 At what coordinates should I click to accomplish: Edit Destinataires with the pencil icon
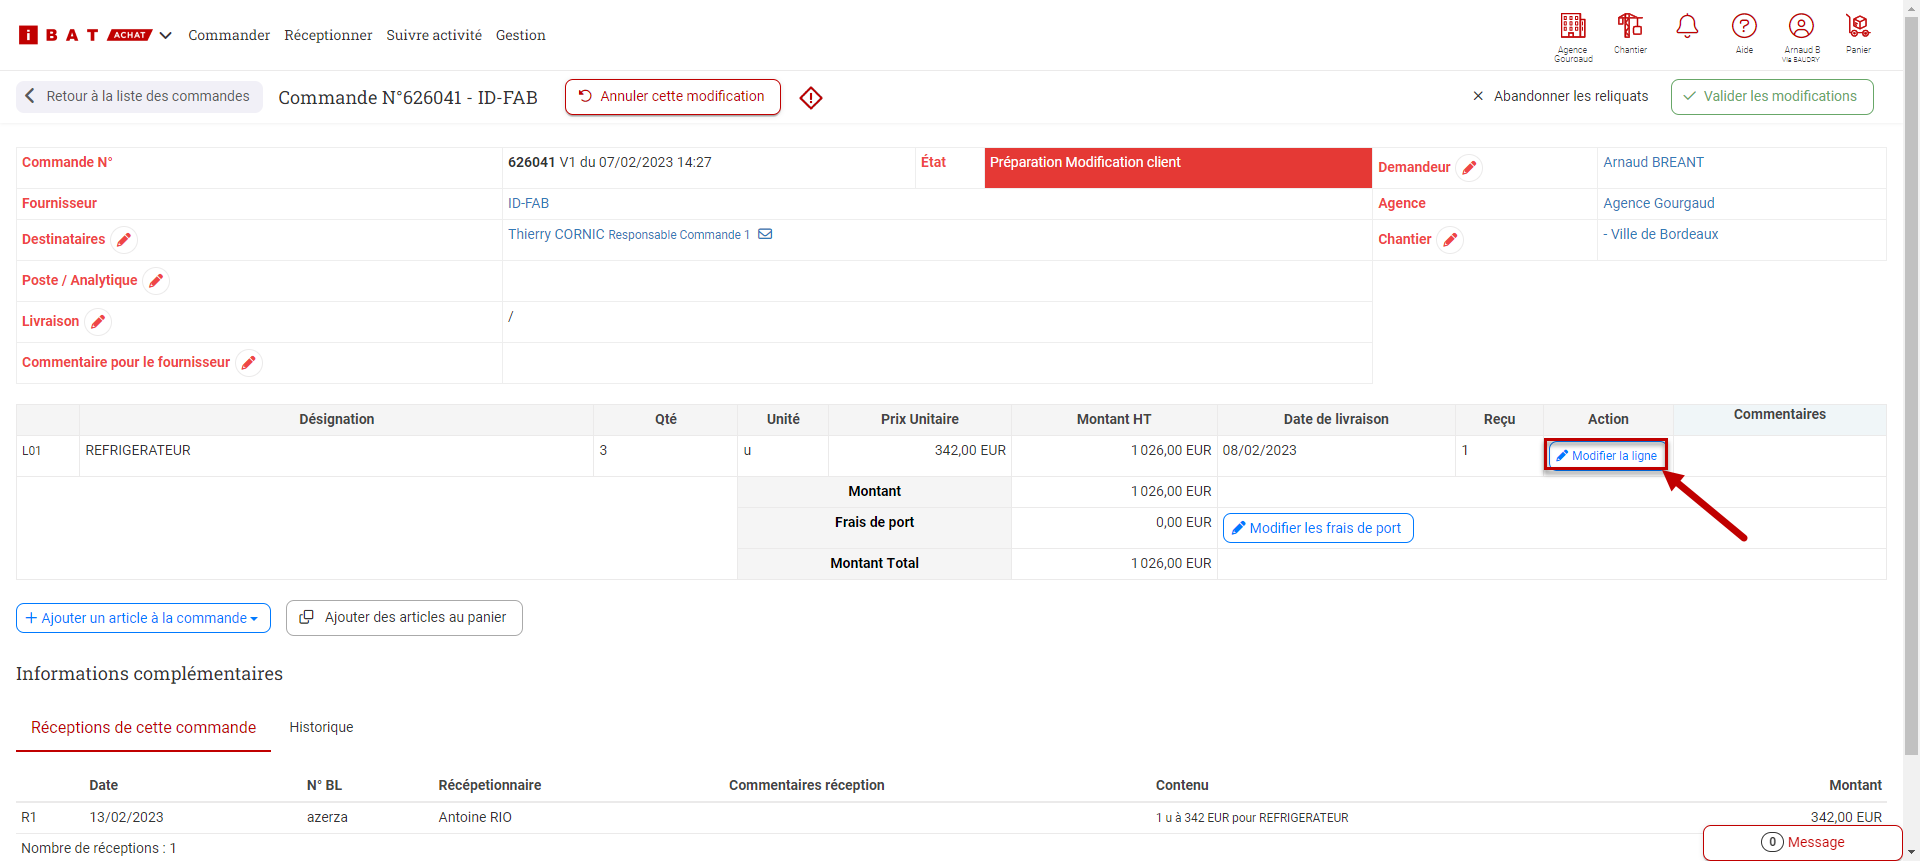tap(124, 240)
